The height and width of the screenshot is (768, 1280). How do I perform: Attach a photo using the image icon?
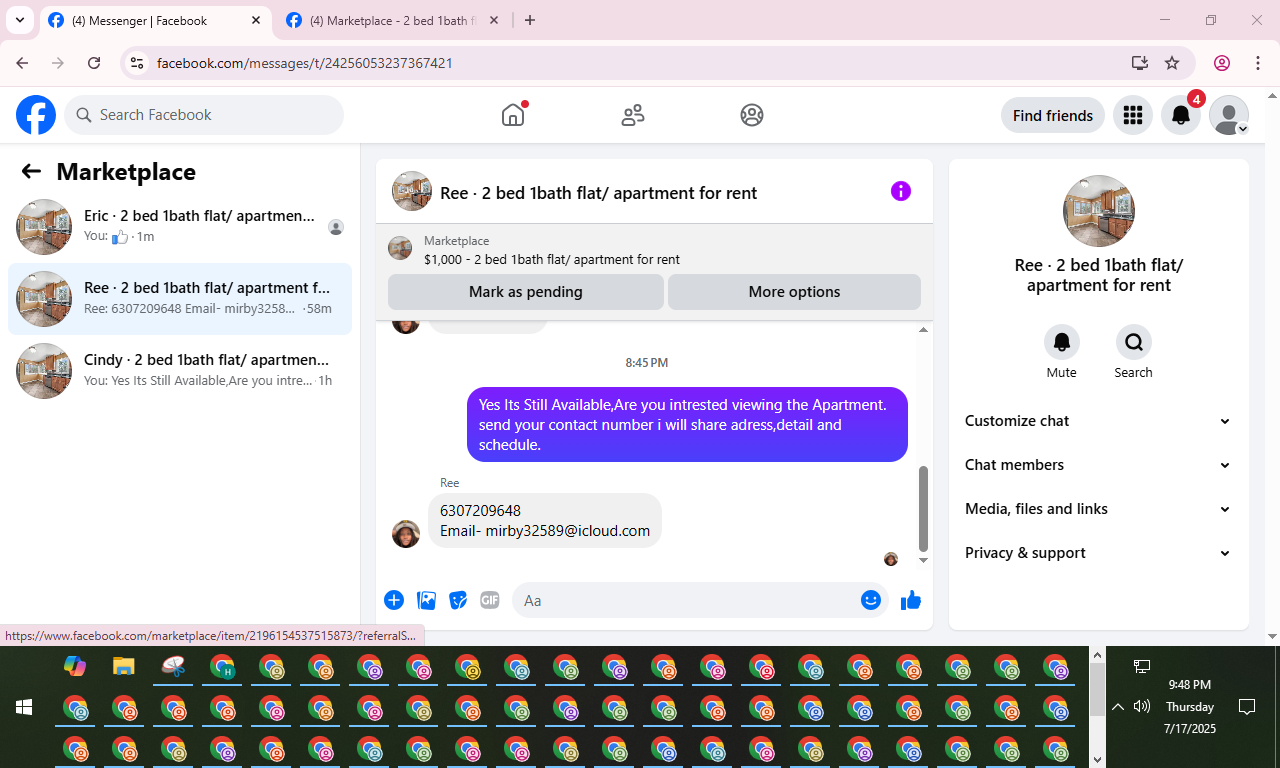tap(427, 600)
